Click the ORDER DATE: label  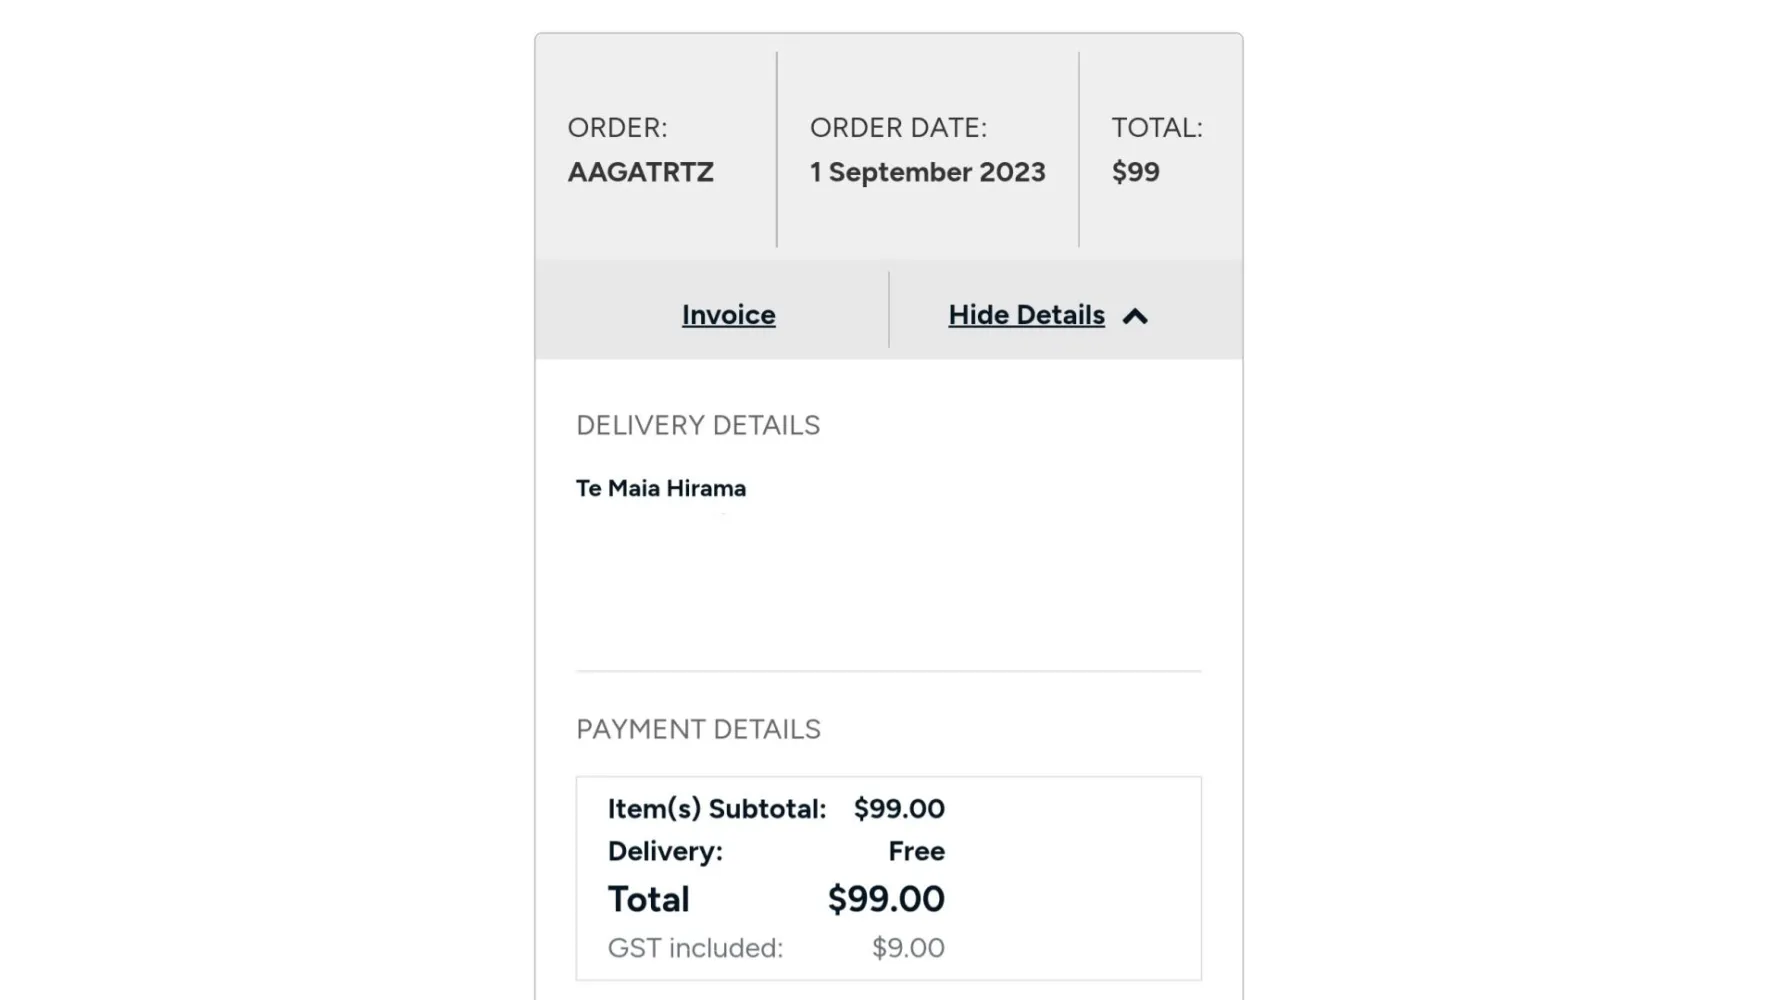point(898,128)
